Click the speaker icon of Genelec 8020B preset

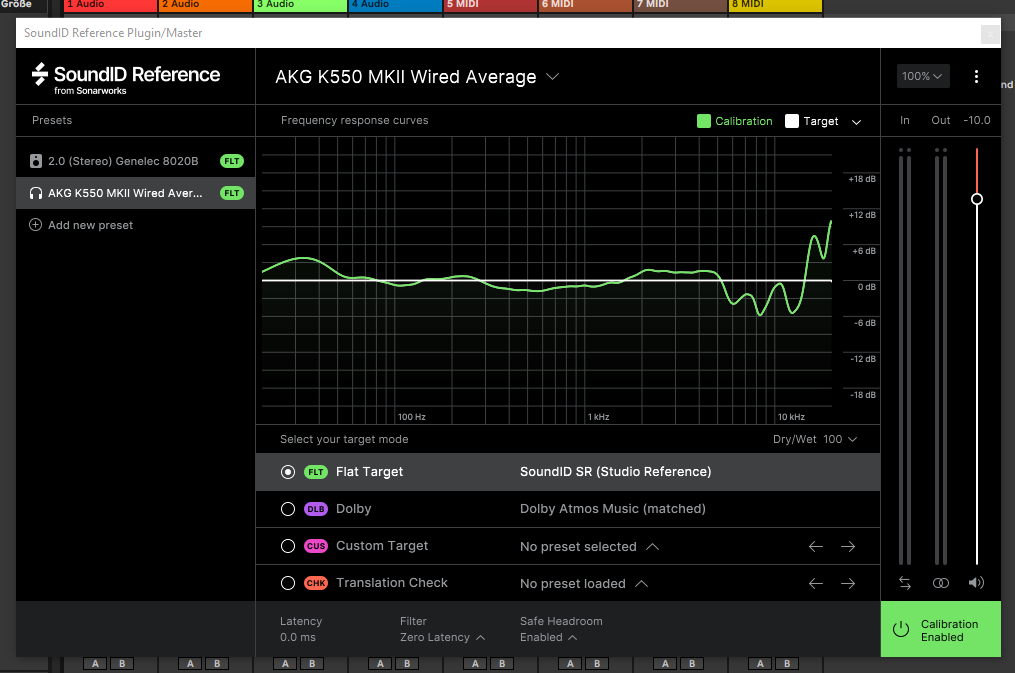pyautogui.click(x=36, y=161)
